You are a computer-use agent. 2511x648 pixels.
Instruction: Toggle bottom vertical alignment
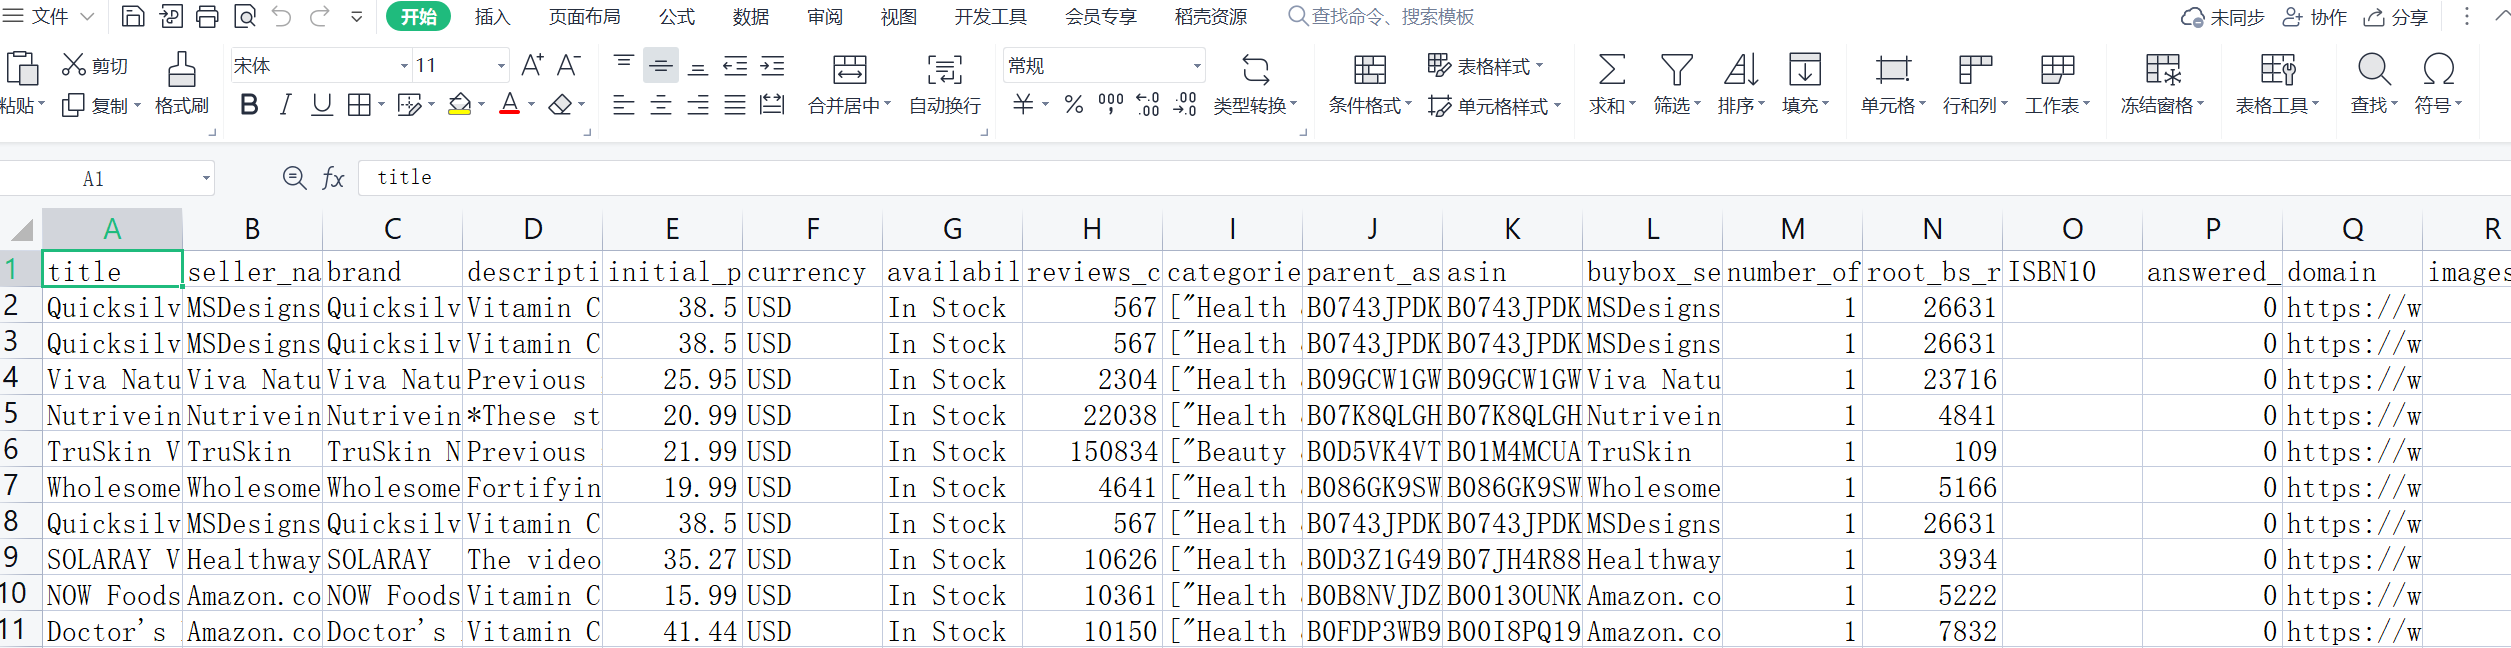(698, 67)
